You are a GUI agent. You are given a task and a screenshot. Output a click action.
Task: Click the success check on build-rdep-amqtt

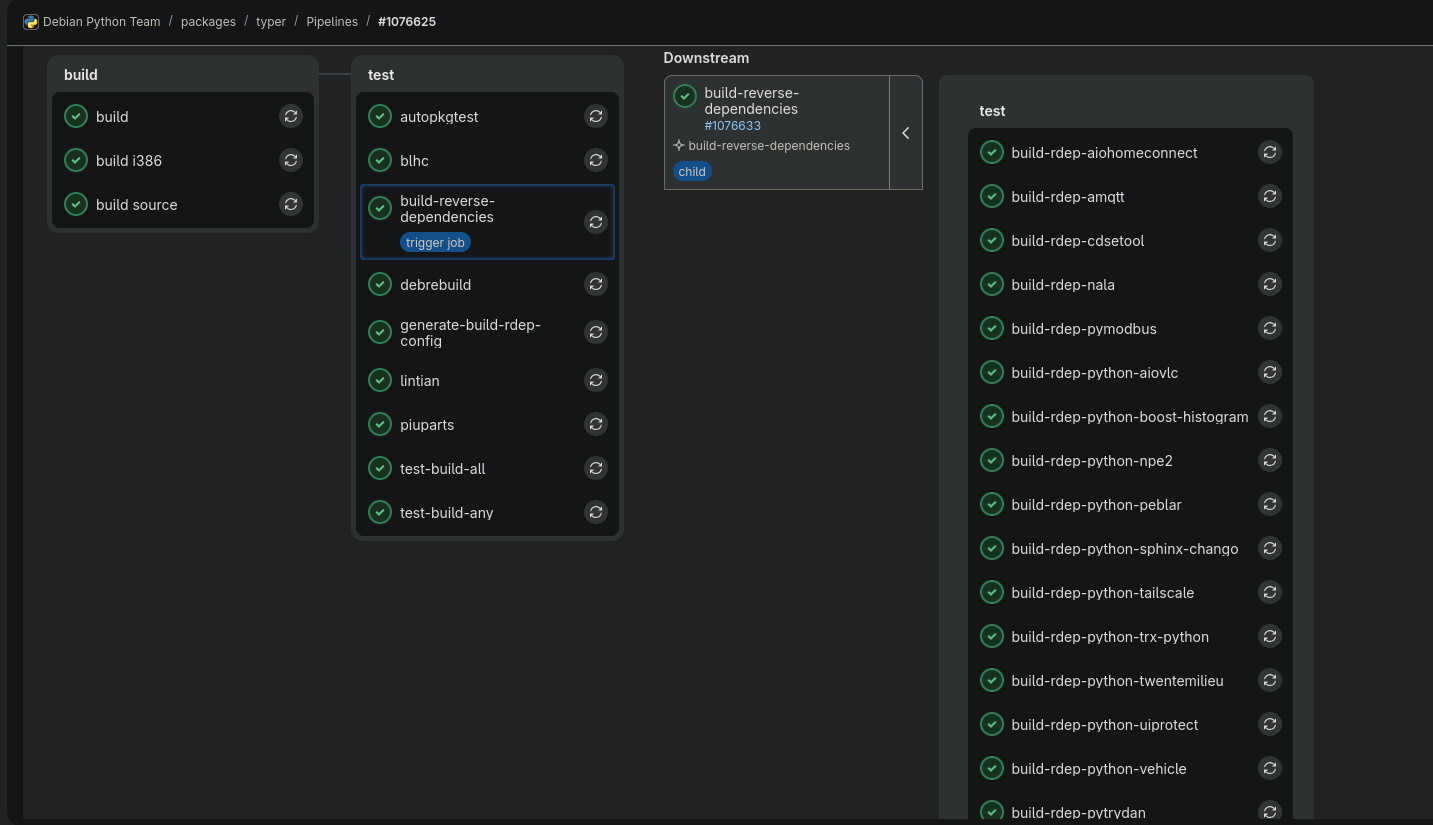click(992, 196)
